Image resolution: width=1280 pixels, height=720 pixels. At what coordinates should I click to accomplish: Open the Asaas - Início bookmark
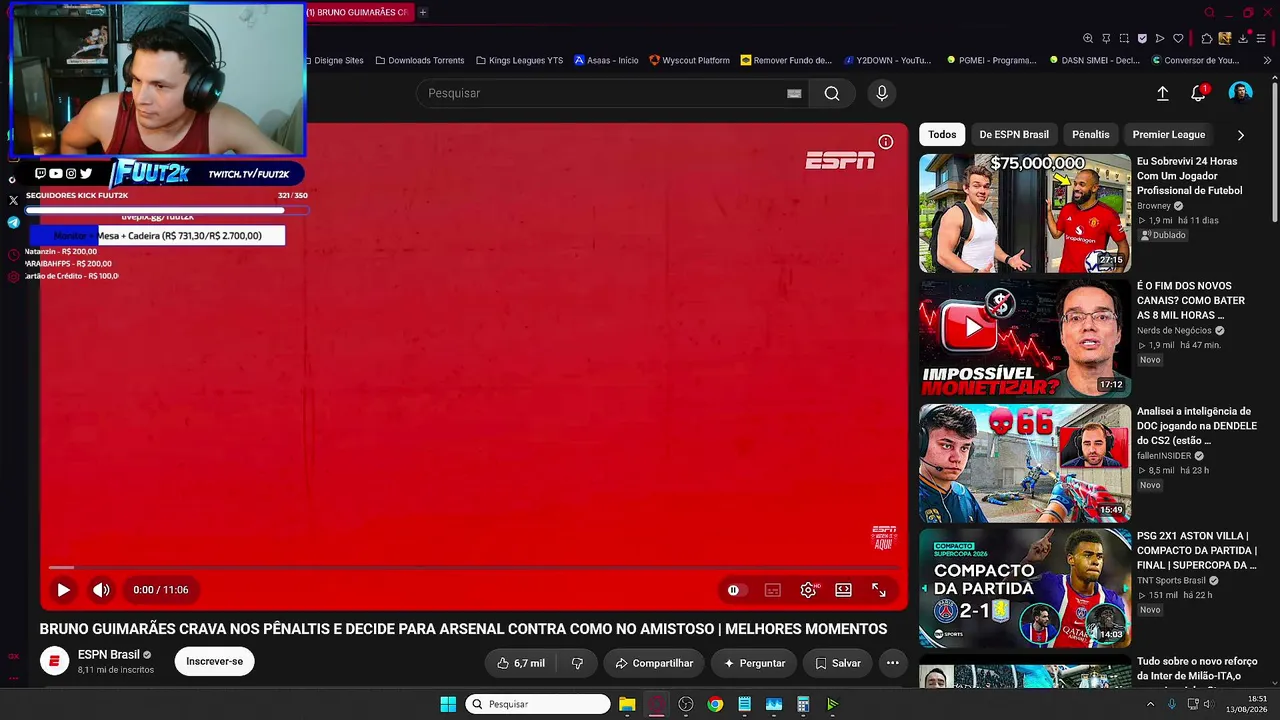606,60
